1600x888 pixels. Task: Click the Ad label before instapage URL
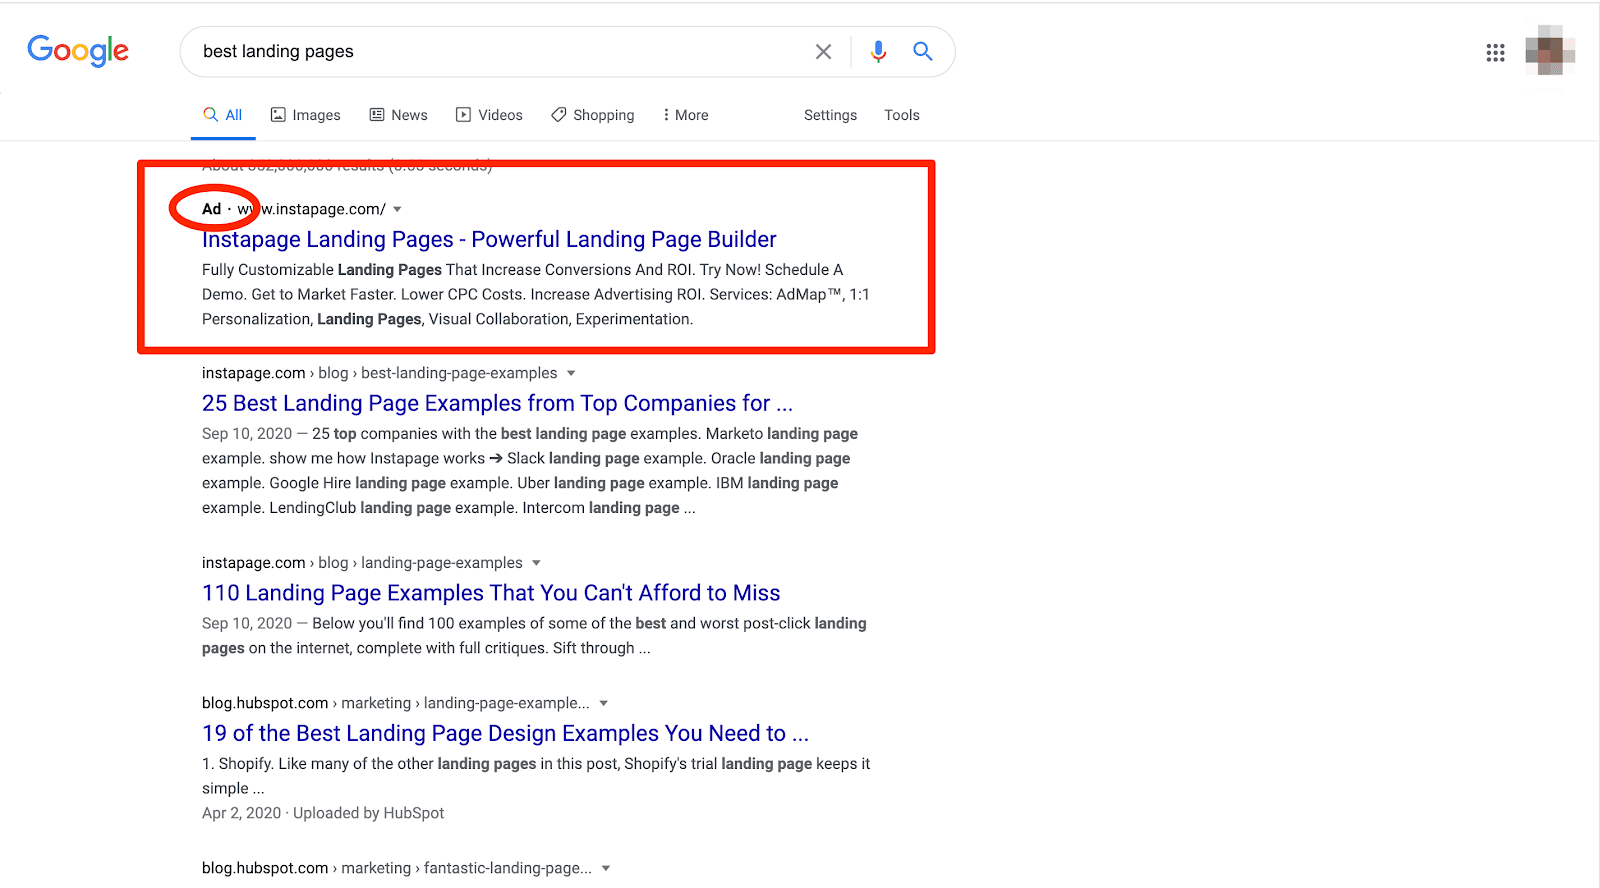pyautogui.click(x=211, y=209)
